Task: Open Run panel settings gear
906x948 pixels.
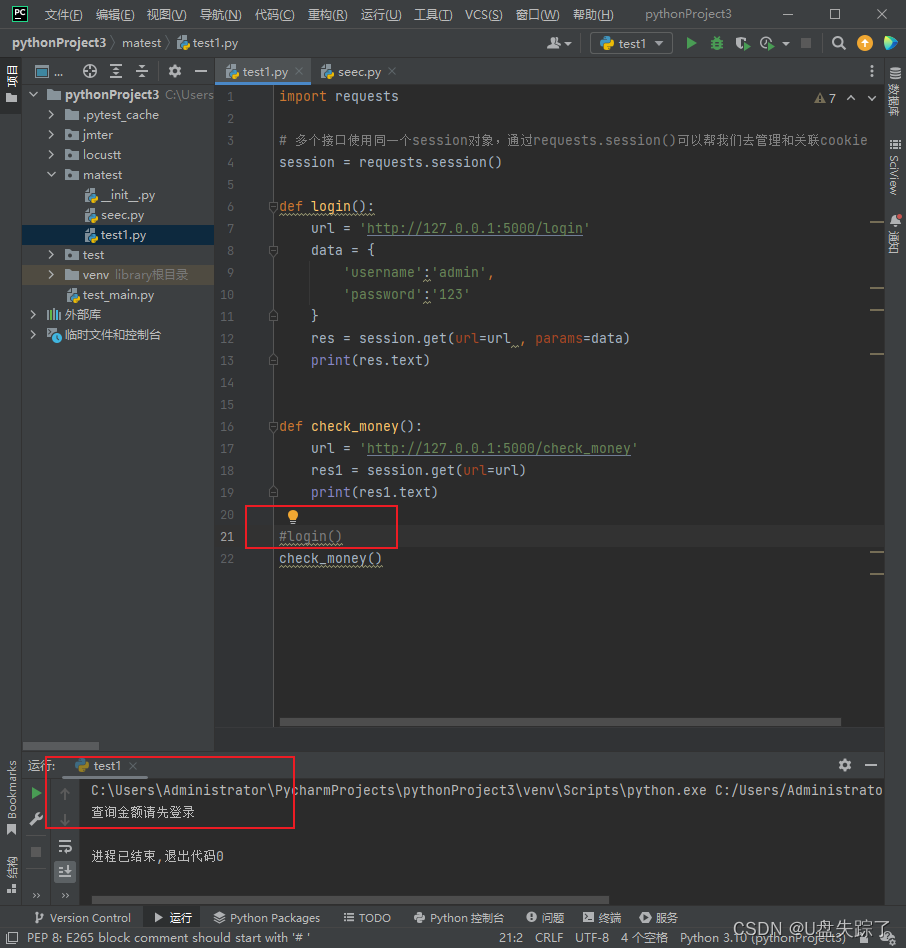Action: (845, 765)
